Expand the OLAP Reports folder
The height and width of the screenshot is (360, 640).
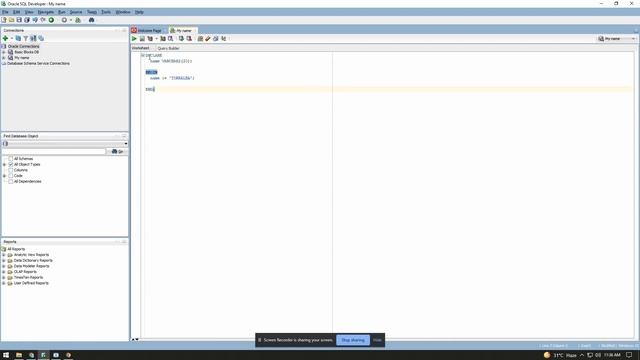click(x=4, y=272)
